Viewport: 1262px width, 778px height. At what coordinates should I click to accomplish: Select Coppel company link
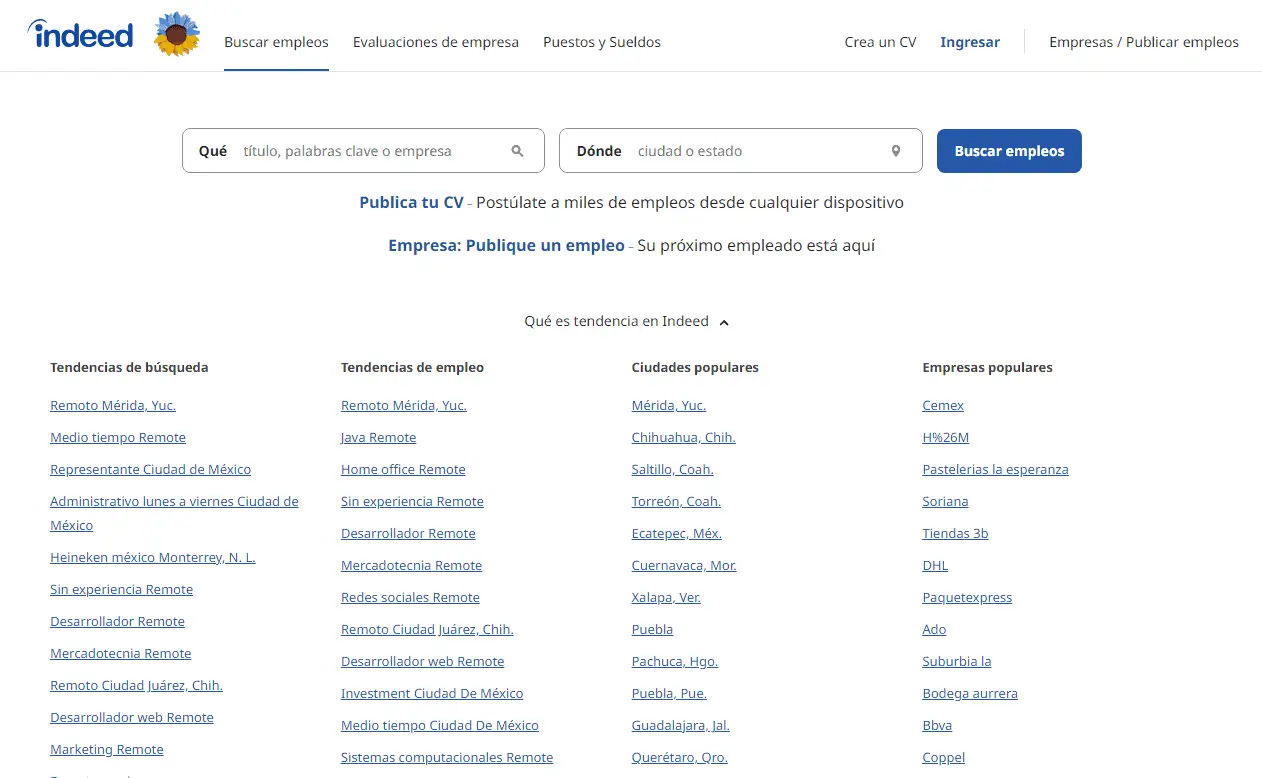click(x=944, y=757)
